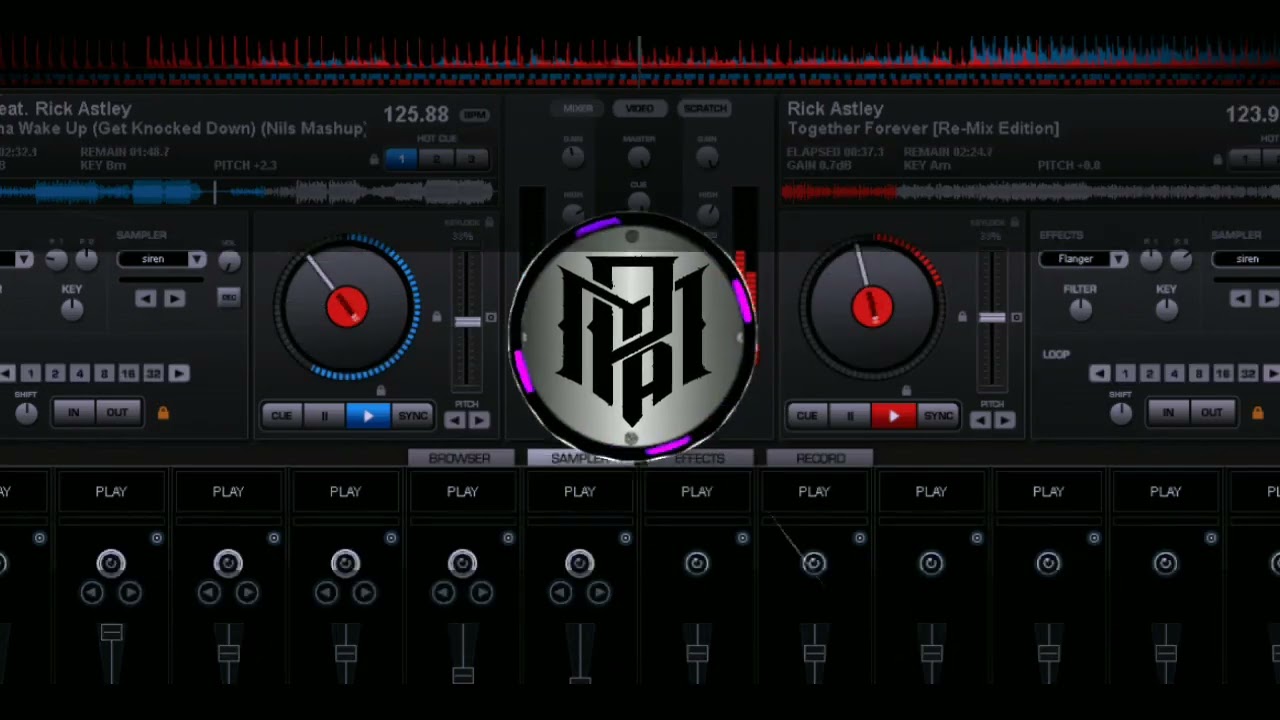1280x720 pixels.
Task: Click the REC button beside the left sampler
Action: click(x=229, y=298)
